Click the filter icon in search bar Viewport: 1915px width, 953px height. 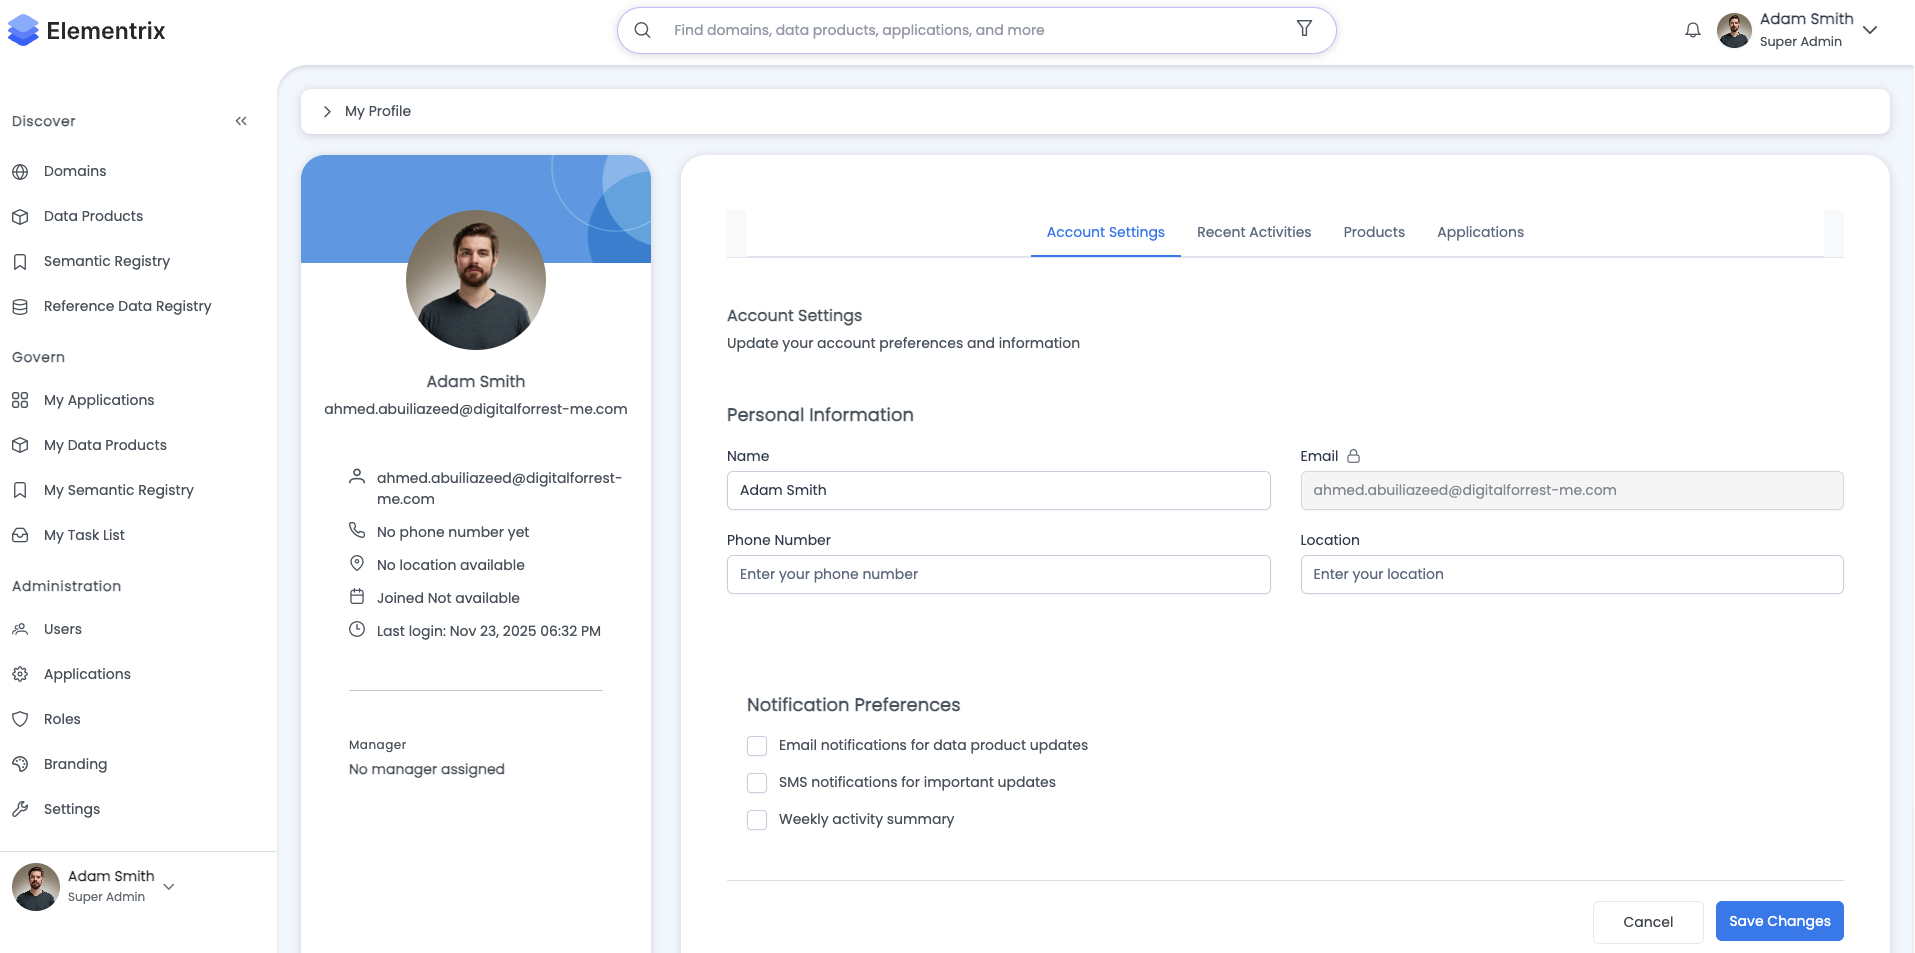1304,29
